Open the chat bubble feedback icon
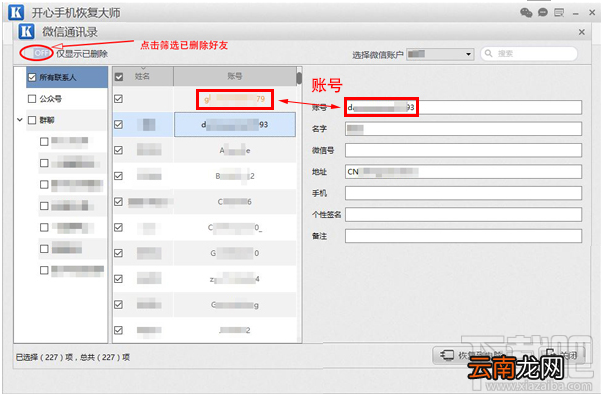Viewport: 601px width, 396px height. tap(543, 13)
